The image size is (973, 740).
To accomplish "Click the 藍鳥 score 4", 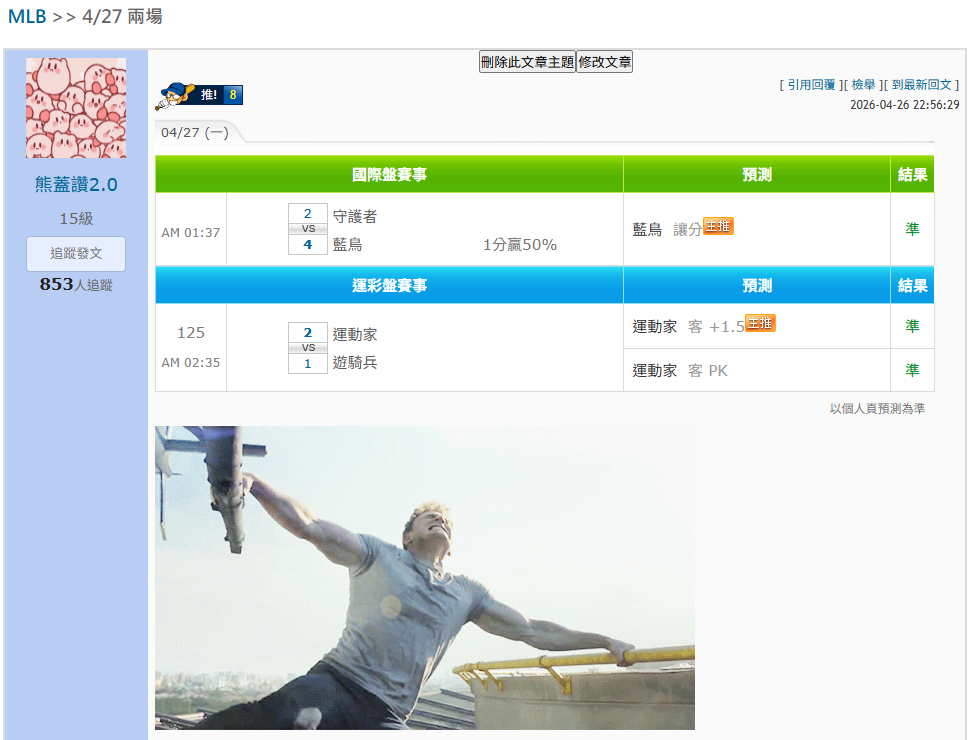I will click(308, 244).
